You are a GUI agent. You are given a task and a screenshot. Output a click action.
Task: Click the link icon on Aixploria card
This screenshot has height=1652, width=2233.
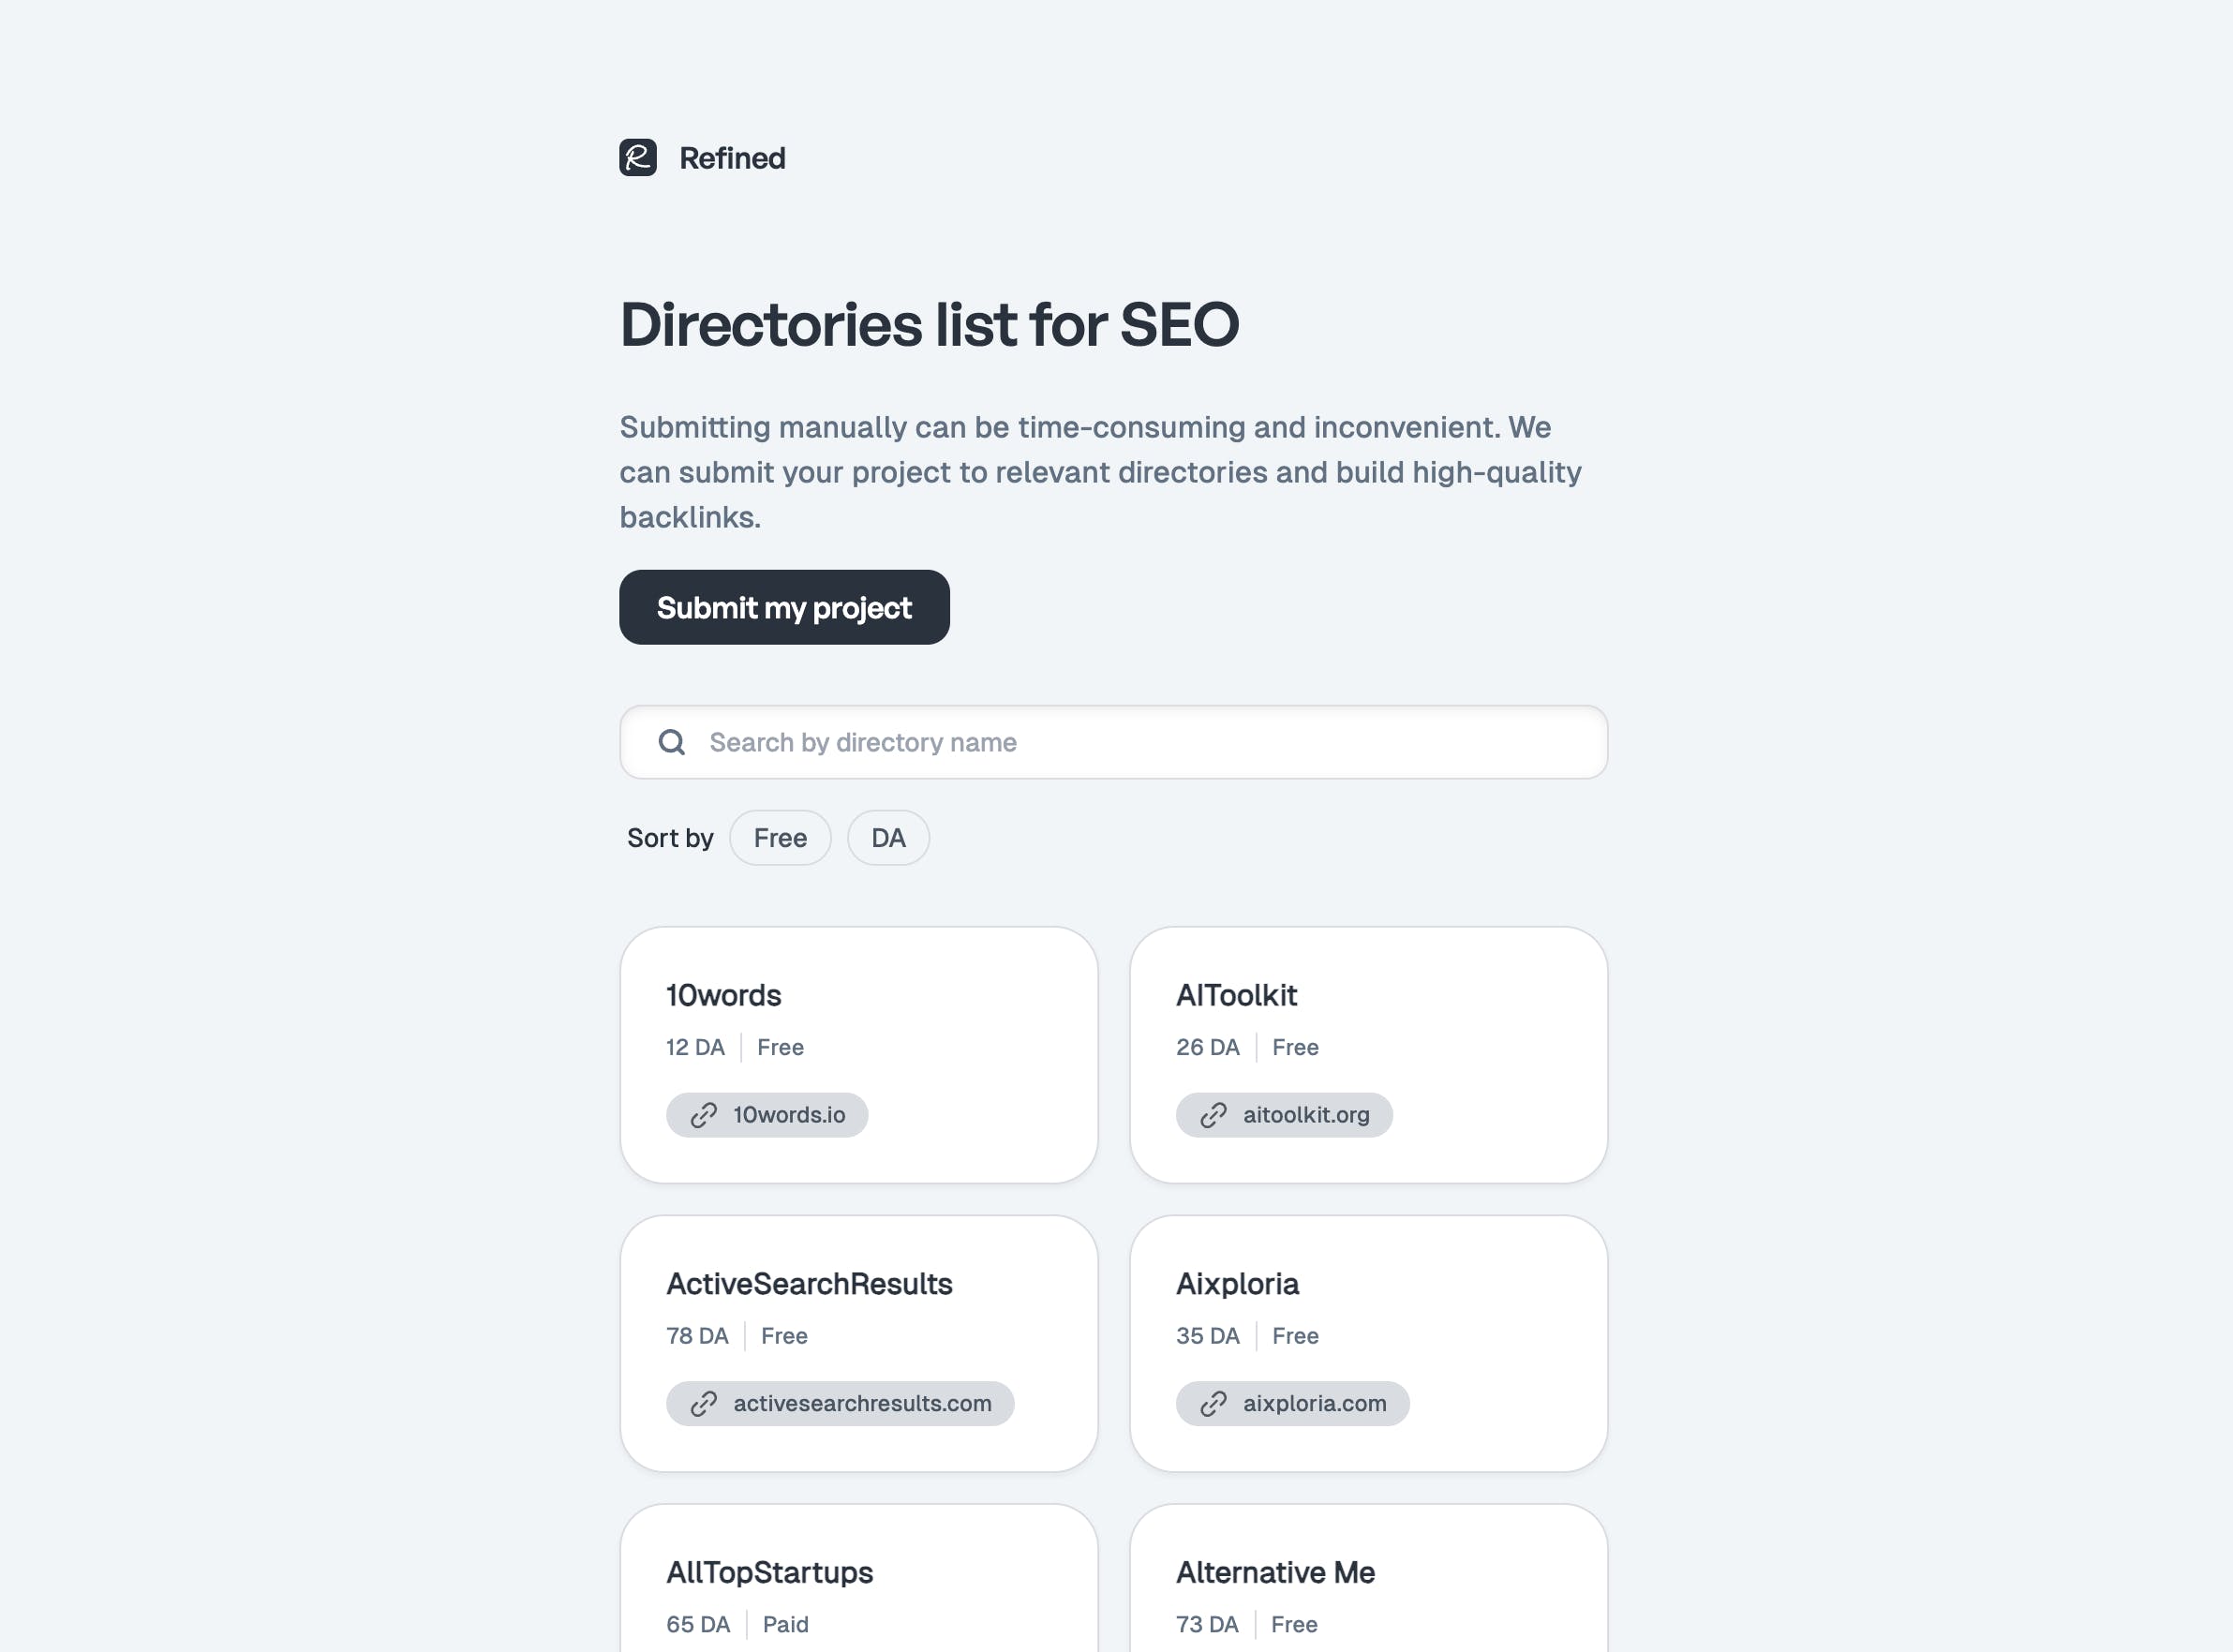coord(1214,1402)
